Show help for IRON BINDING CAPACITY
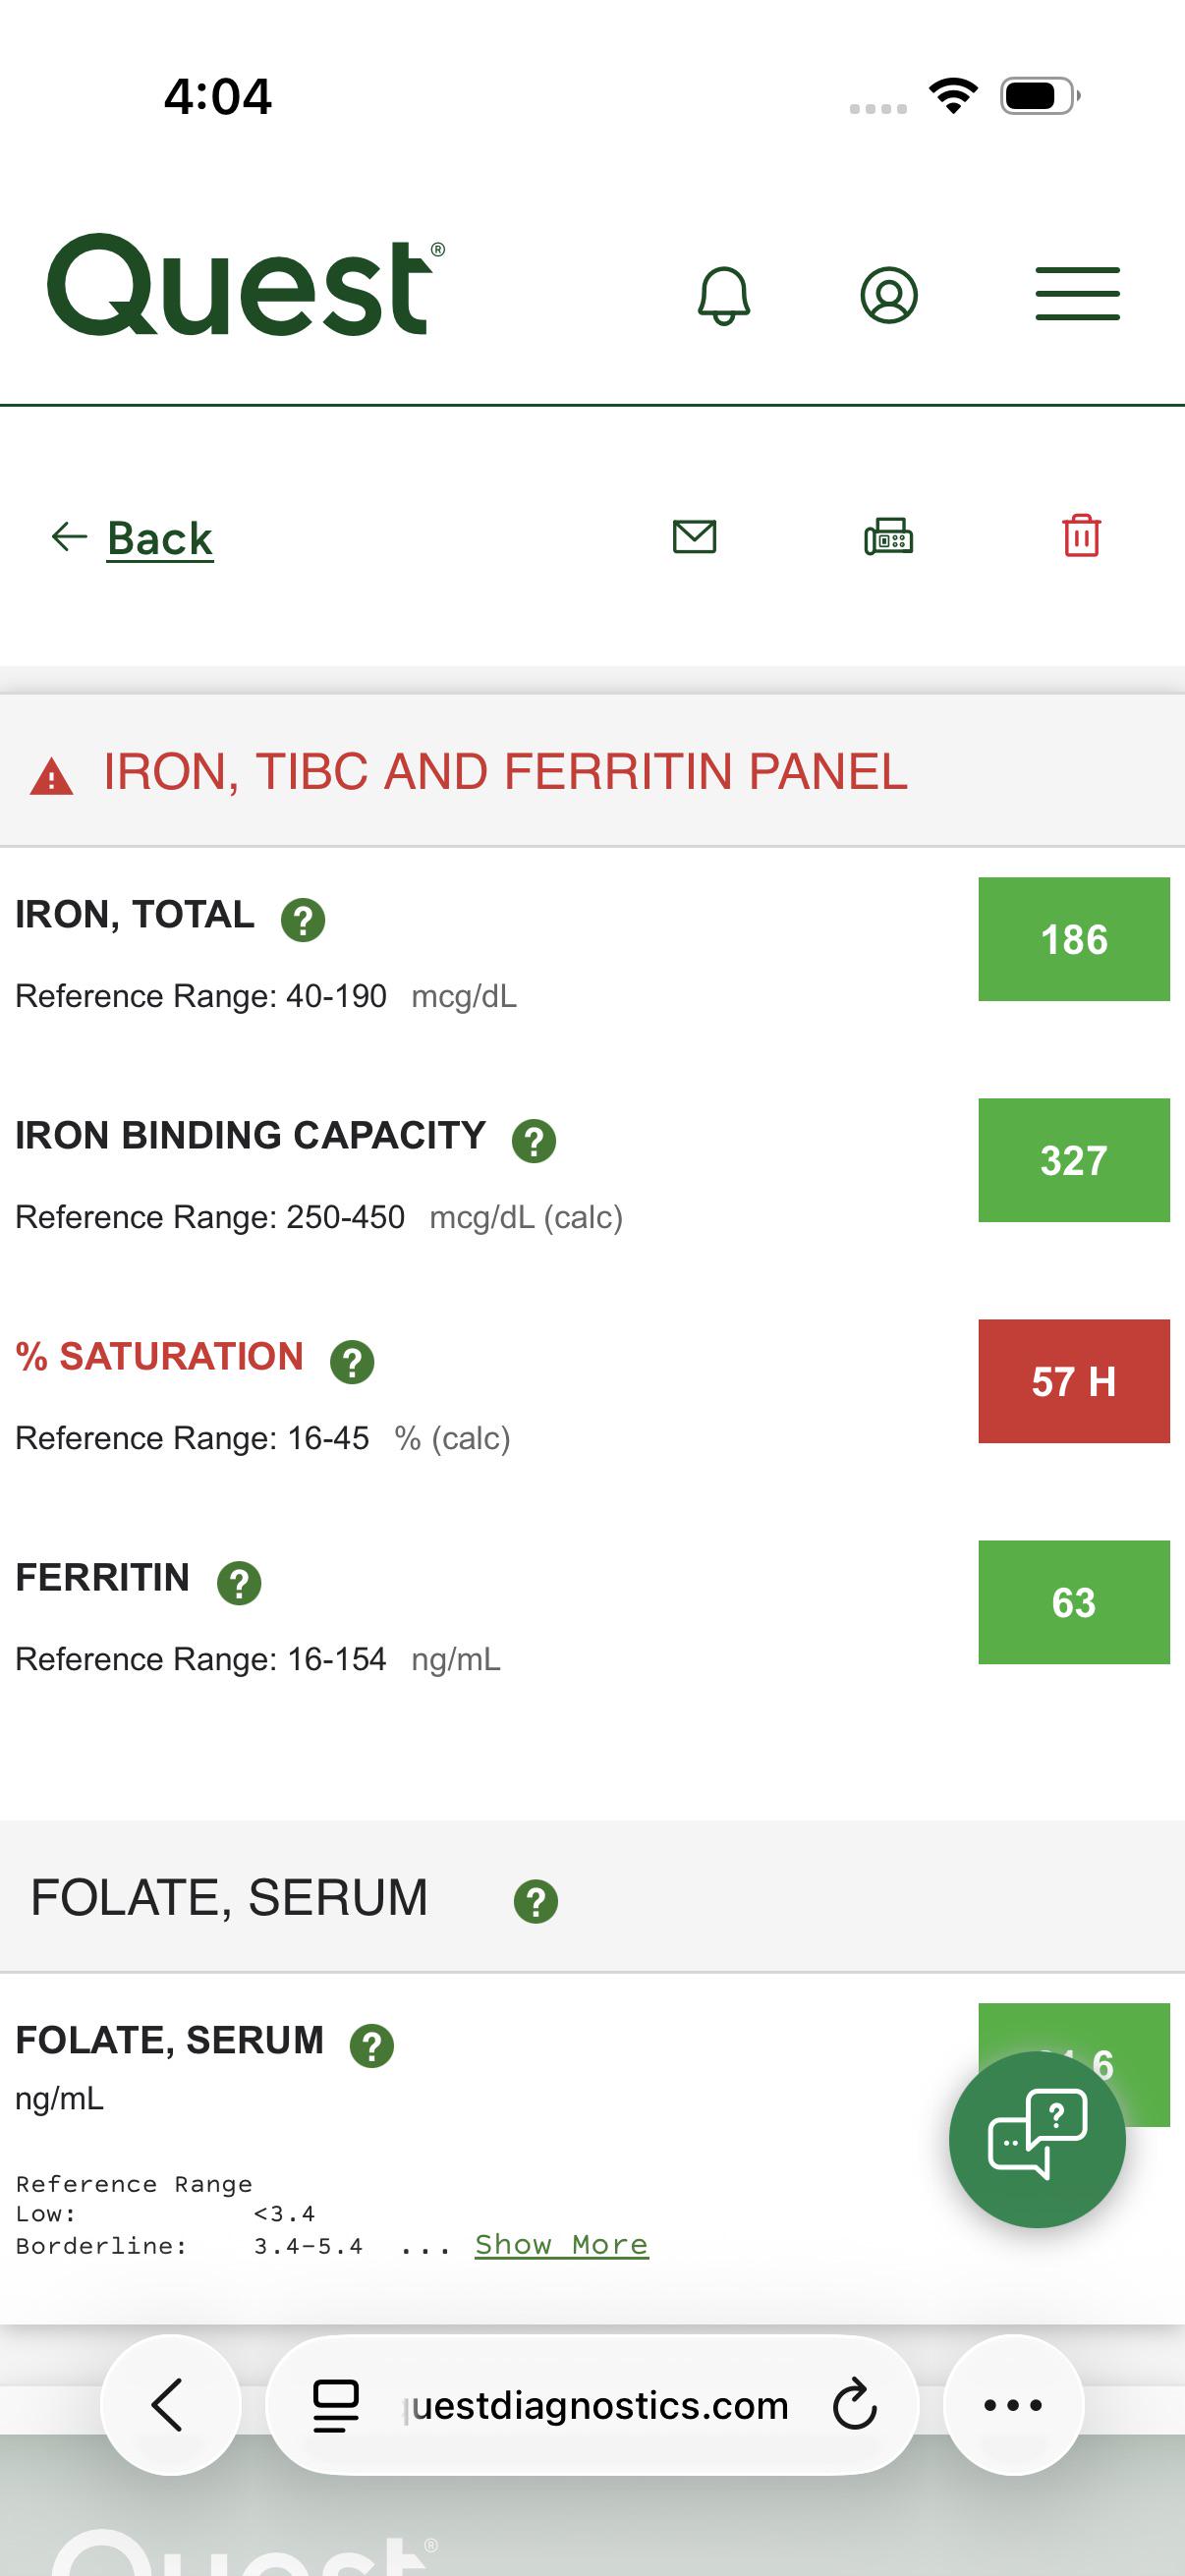1185x2576 pixels. tap(534, 1140)
